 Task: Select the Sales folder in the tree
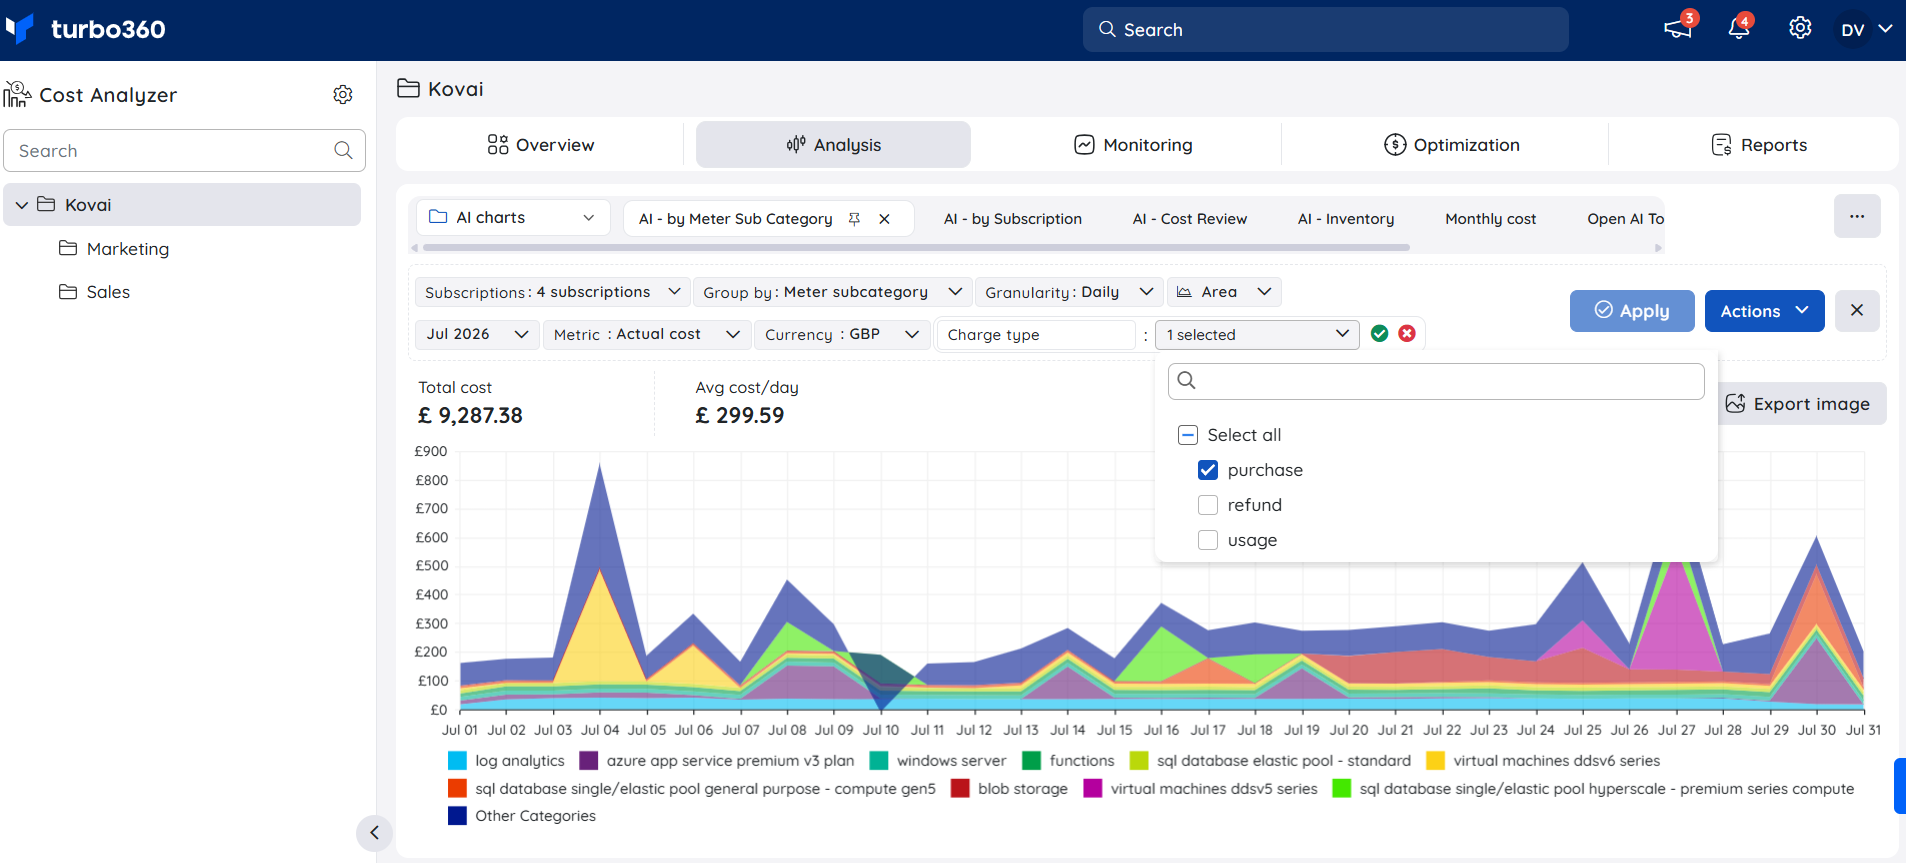point(94,292)
